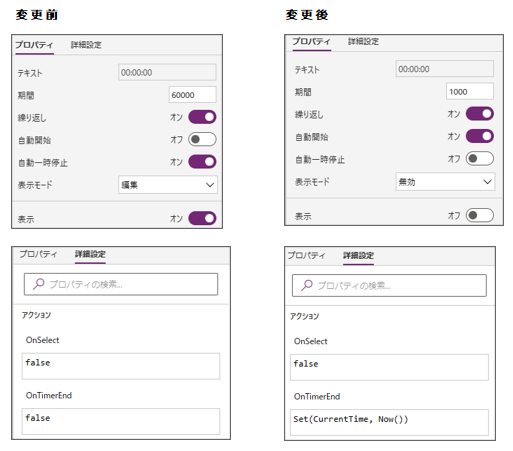This screenshot has width=513, height=451.
Task: Turn on 表示 in the 変更後 panel
Action: point(480,215)
